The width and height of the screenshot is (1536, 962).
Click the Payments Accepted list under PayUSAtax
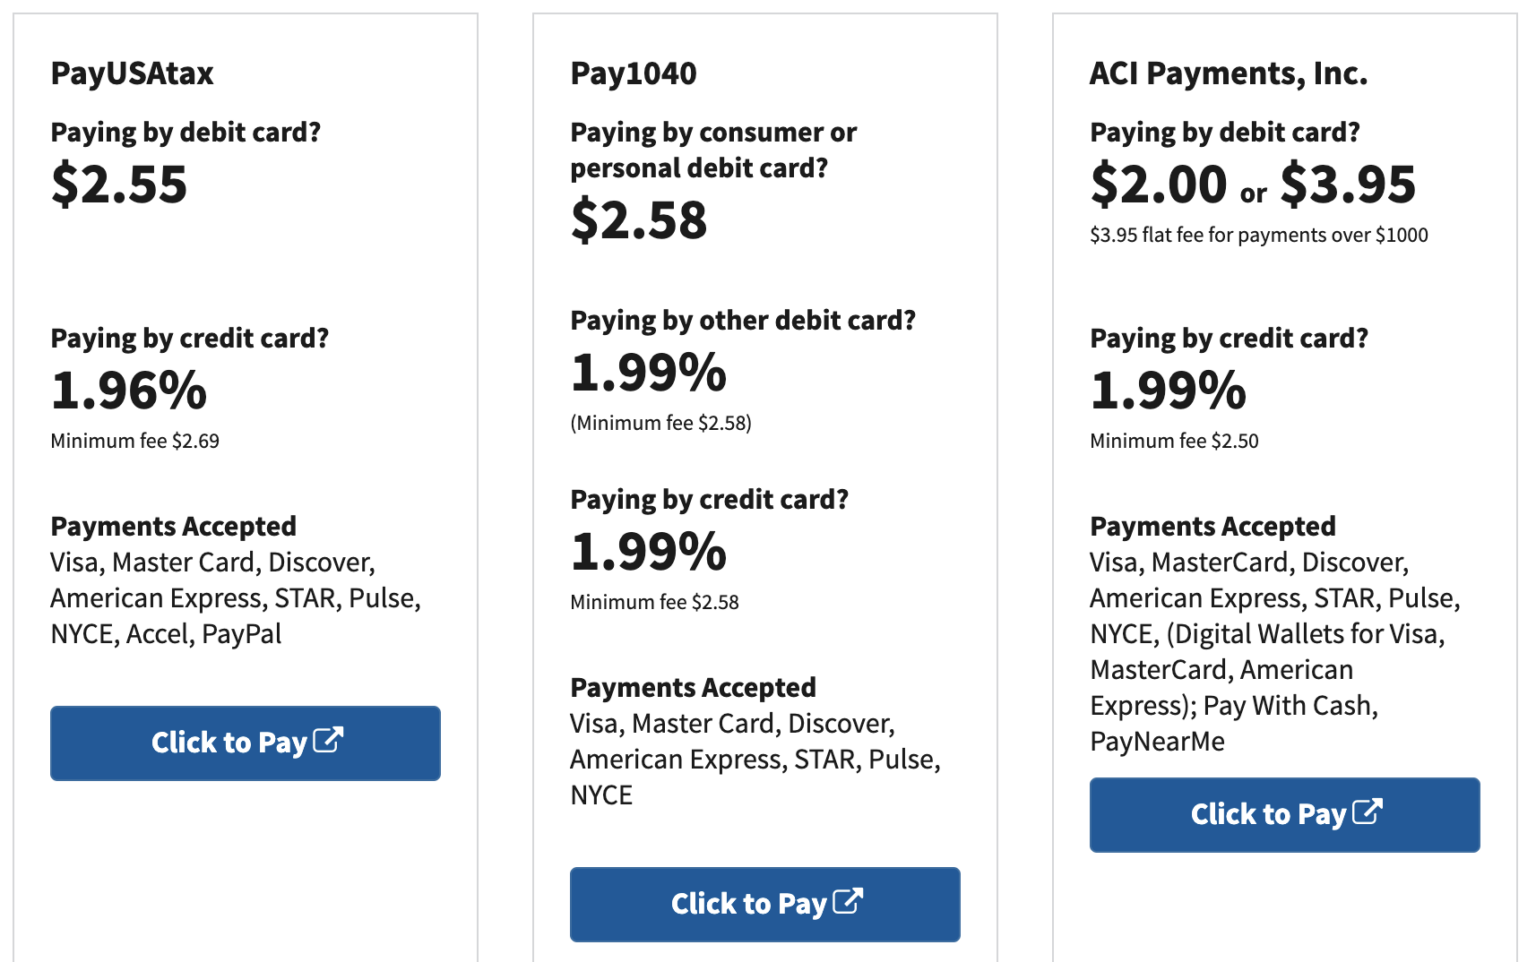[236, 598]
